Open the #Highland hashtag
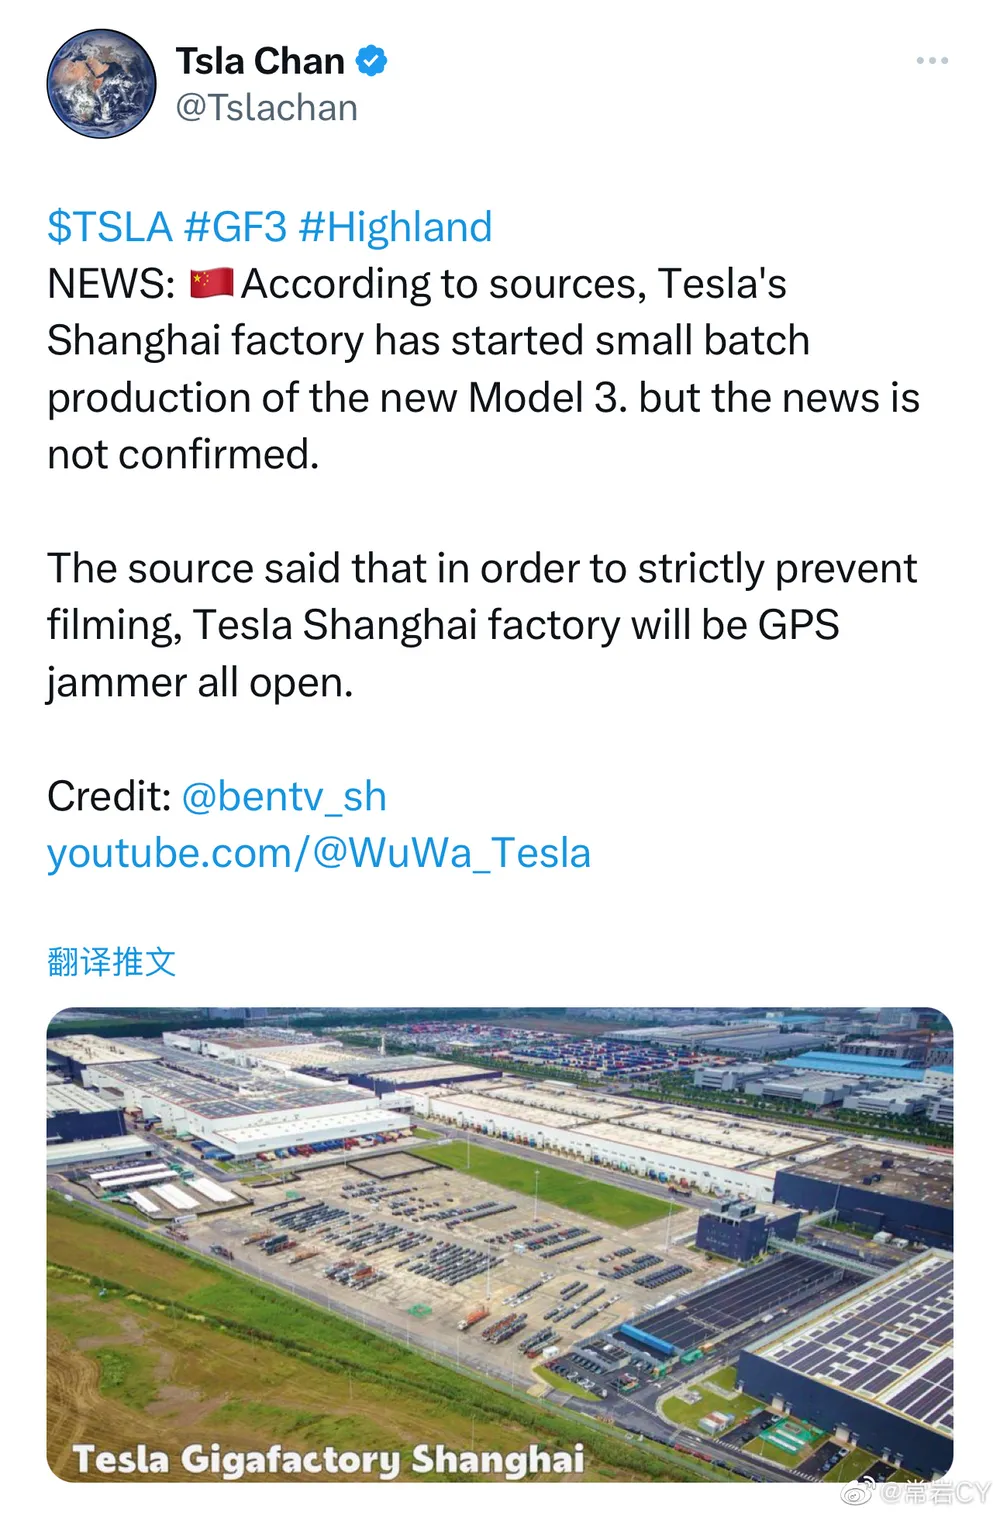 (x=396, y=227)
